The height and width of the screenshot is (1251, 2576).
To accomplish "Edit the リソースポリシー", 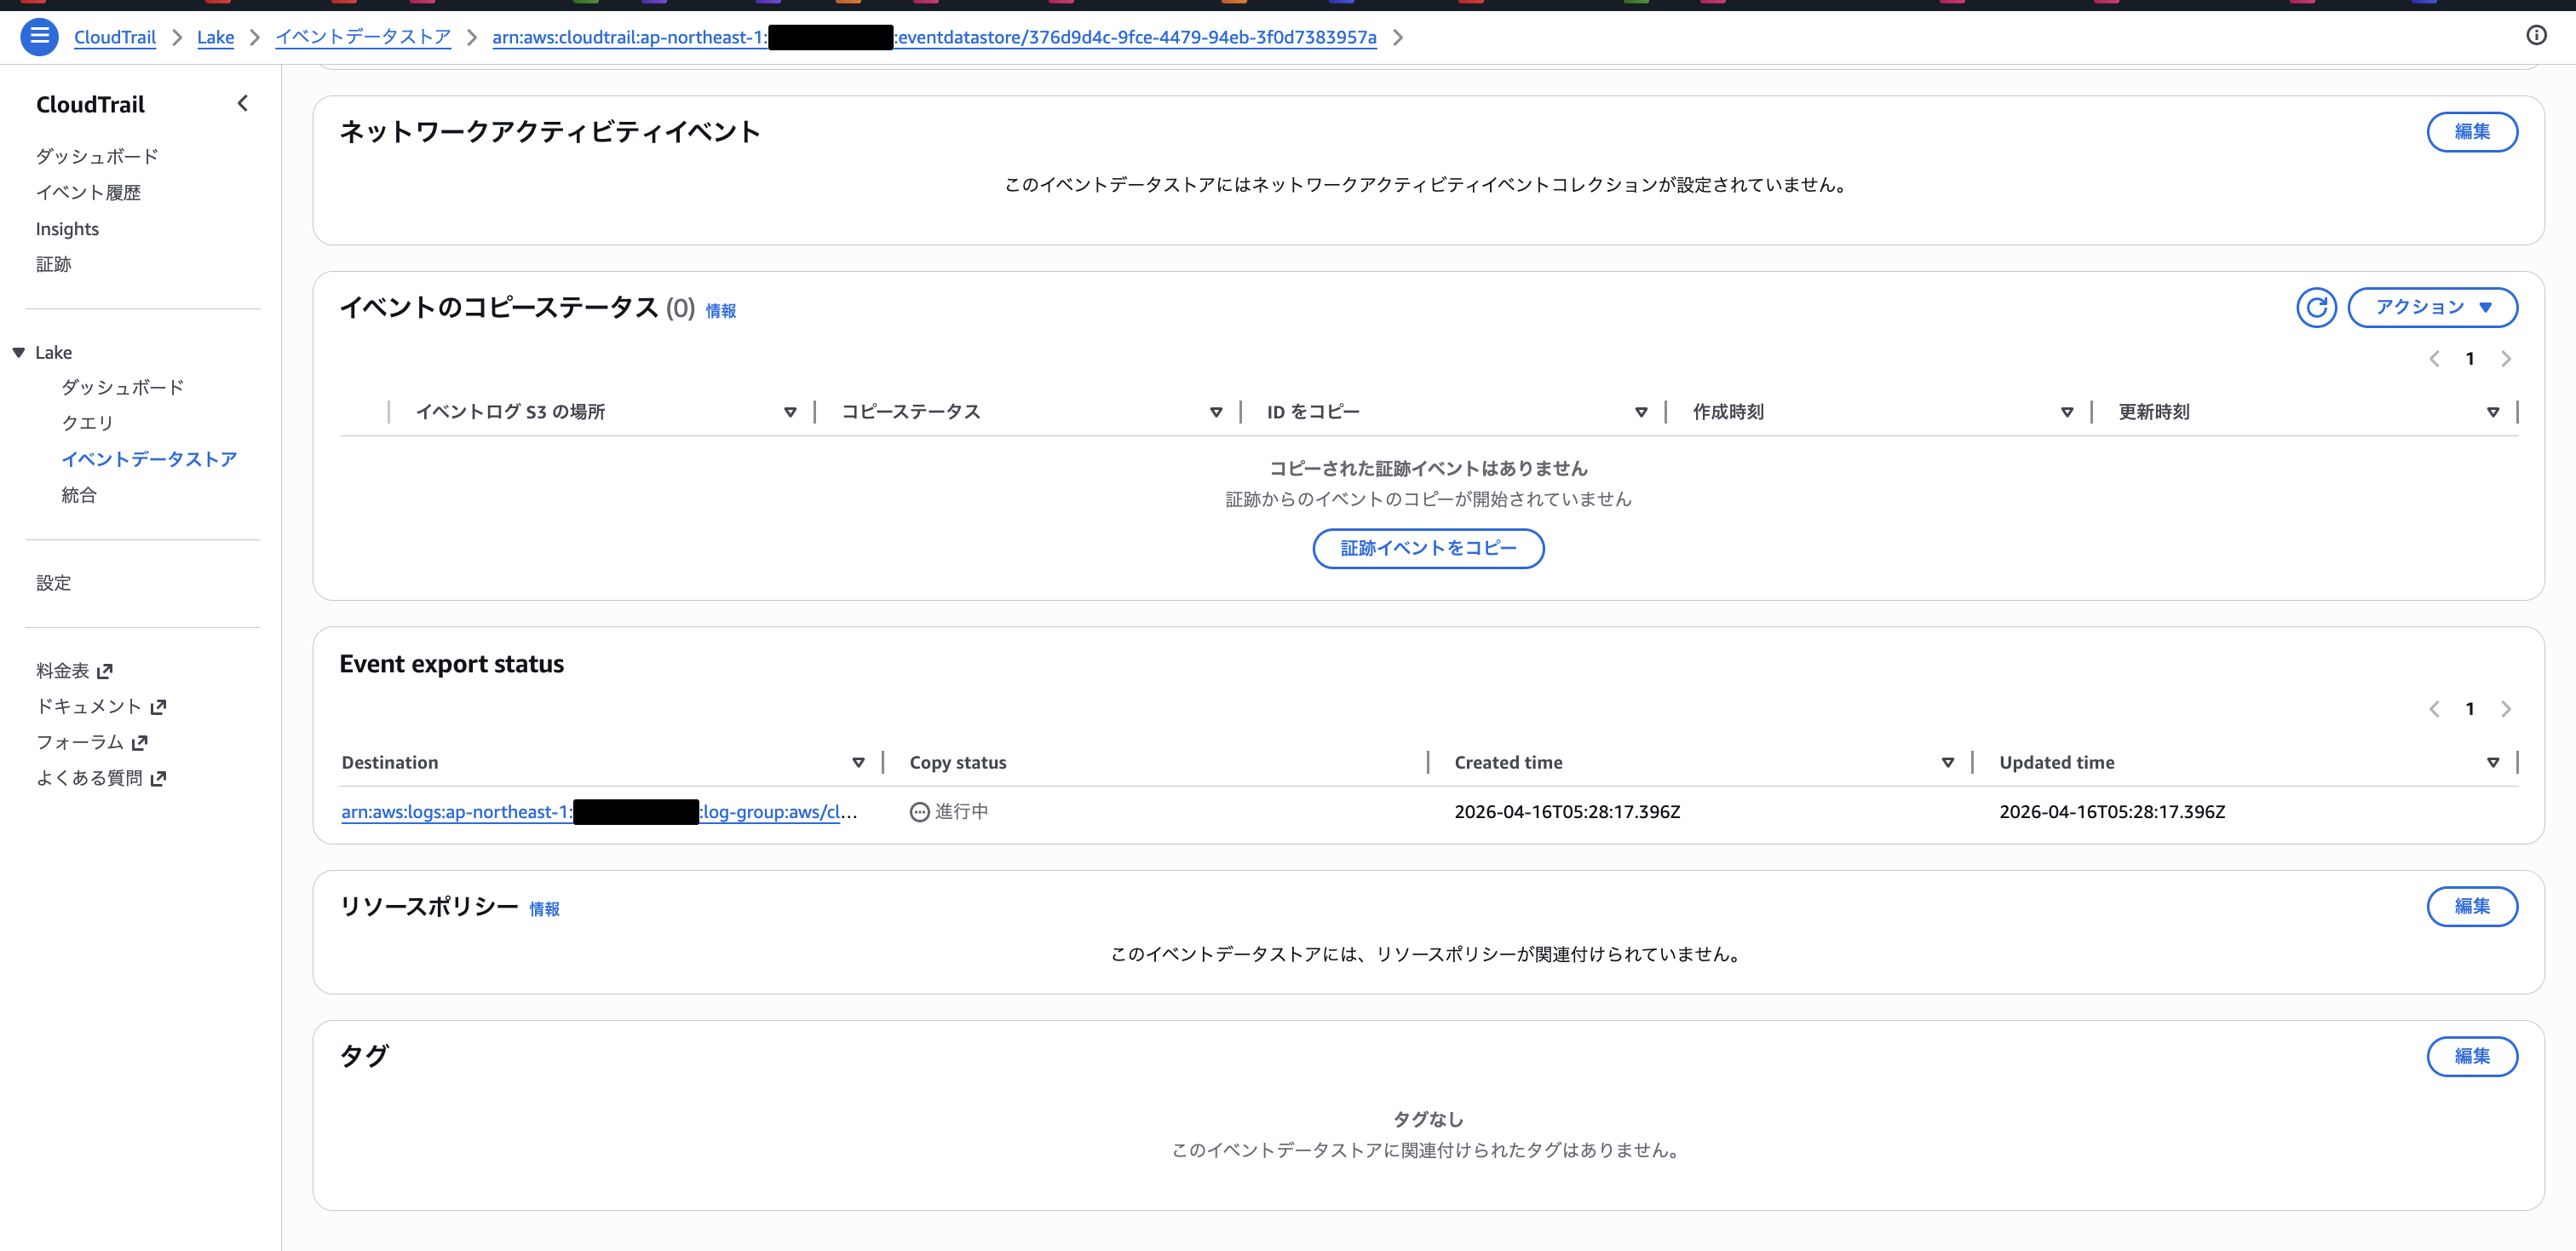I will 2472,907.
